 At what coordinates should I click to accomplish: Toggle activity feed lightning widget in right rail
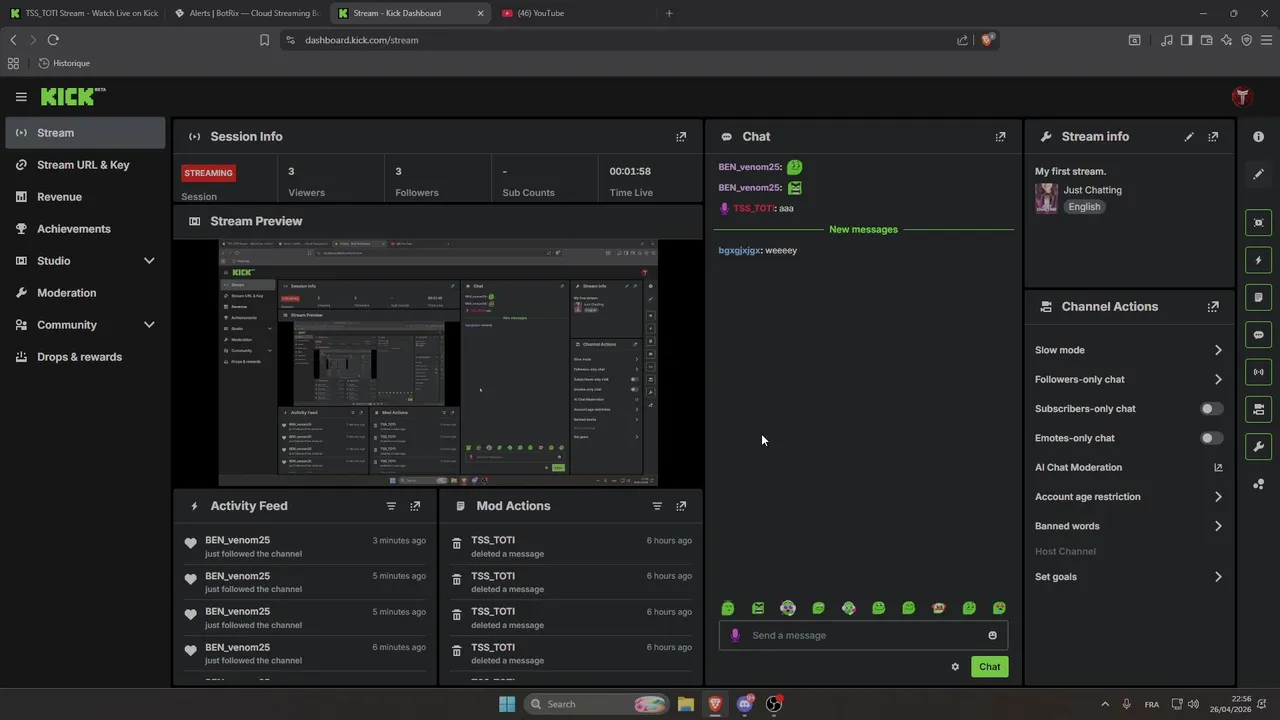click(1259, 260)
